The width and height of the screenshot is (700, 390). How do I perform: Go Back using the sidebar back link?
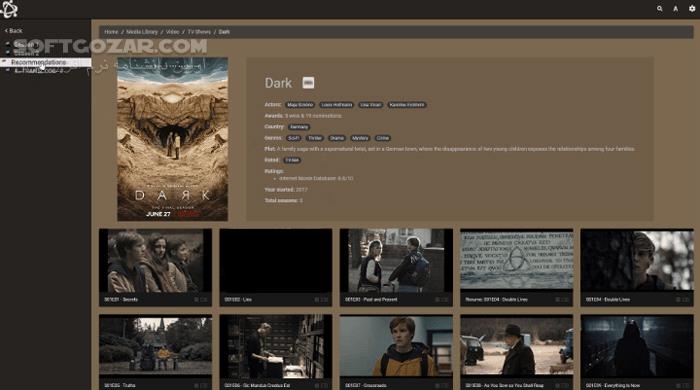[13, 31]
